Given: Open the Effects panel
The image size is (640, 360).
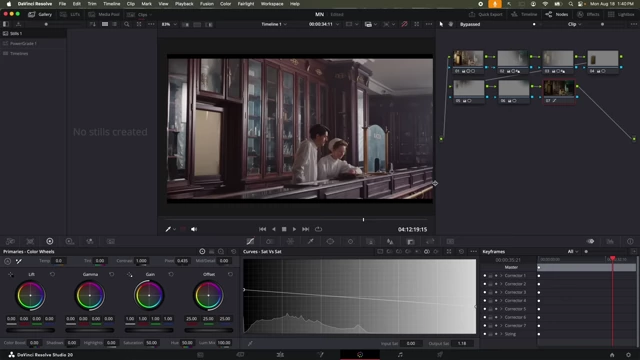Looking at the screenshot, I should point(587,14).
